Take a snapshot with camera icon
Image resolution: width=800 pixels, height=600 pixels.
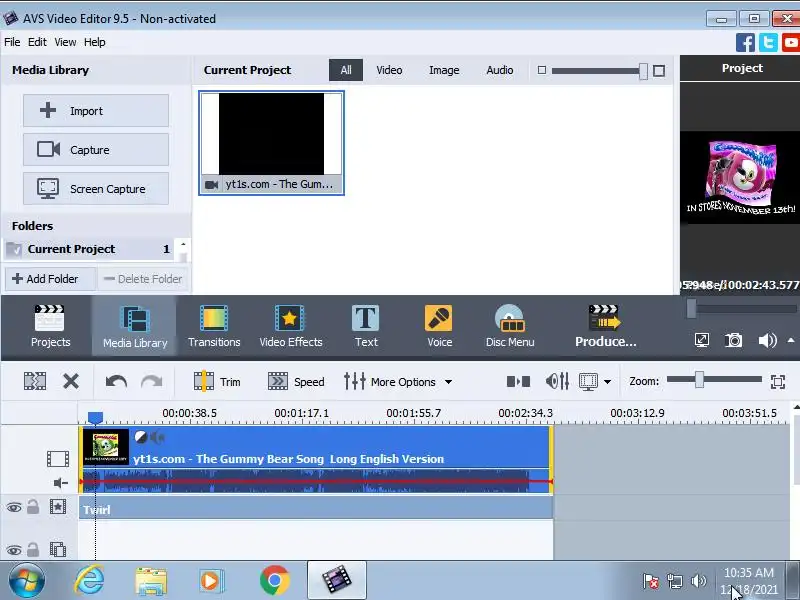click(734, 340)
